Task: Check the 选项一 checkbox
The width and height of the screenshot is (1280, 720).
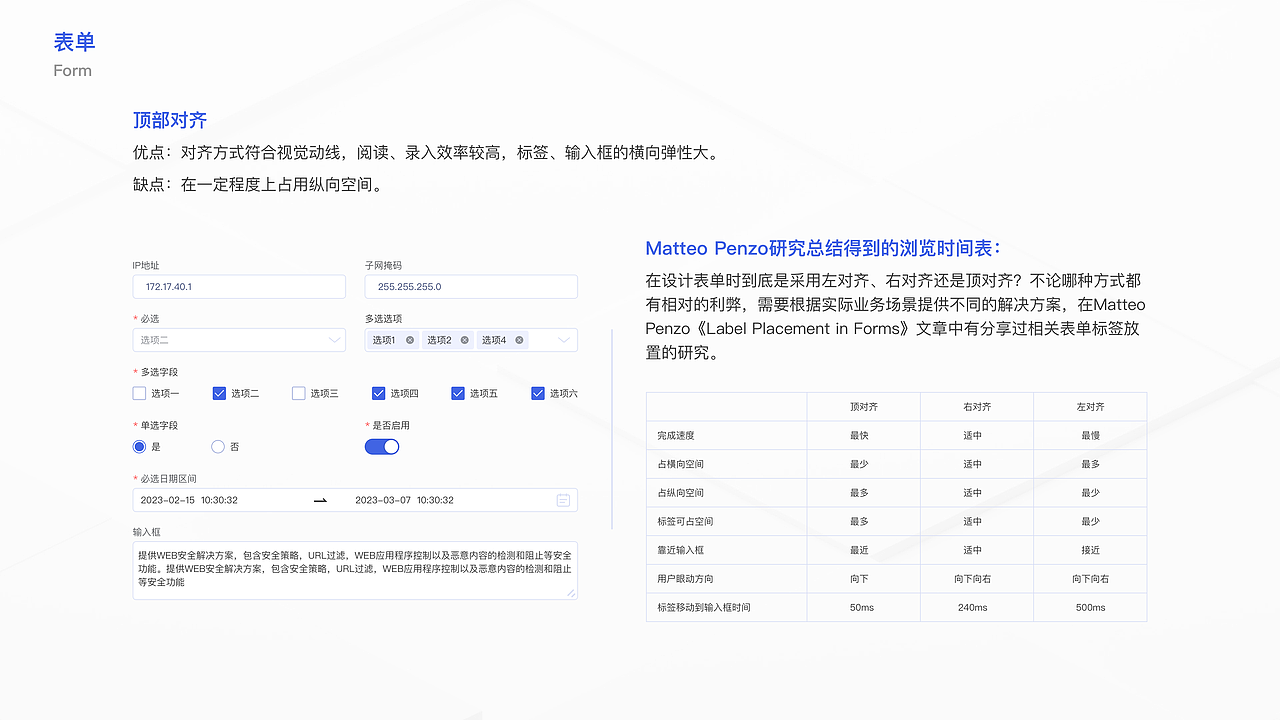Action: pyautogui.click(x=139, y=393)
